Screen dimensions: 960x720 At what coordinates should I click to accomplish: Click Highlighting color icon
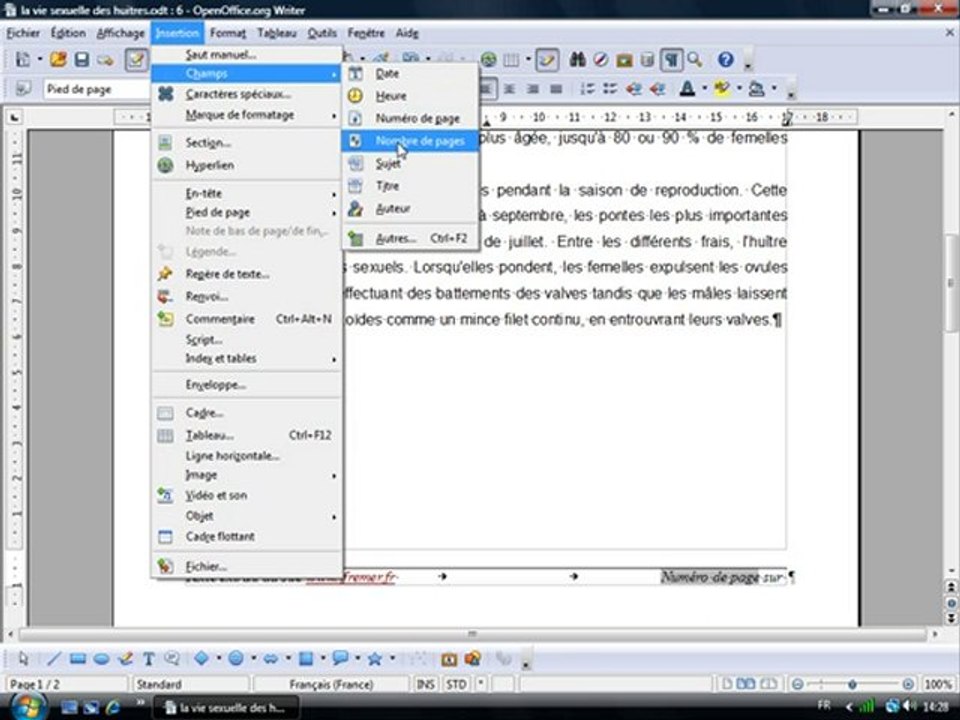tap(722, 89)
